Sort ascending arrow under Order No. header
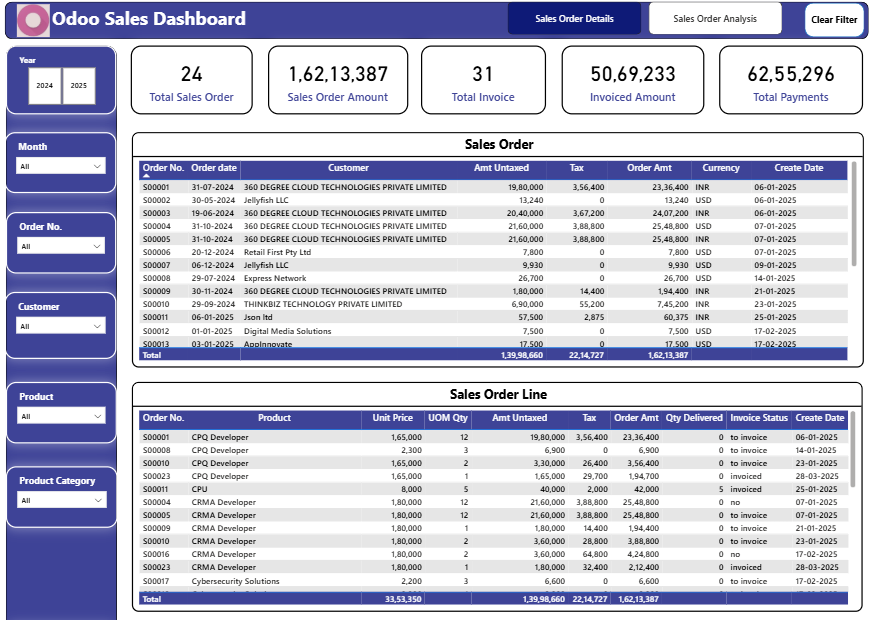Viewport: 872px width, 620px height. (147, 176)
